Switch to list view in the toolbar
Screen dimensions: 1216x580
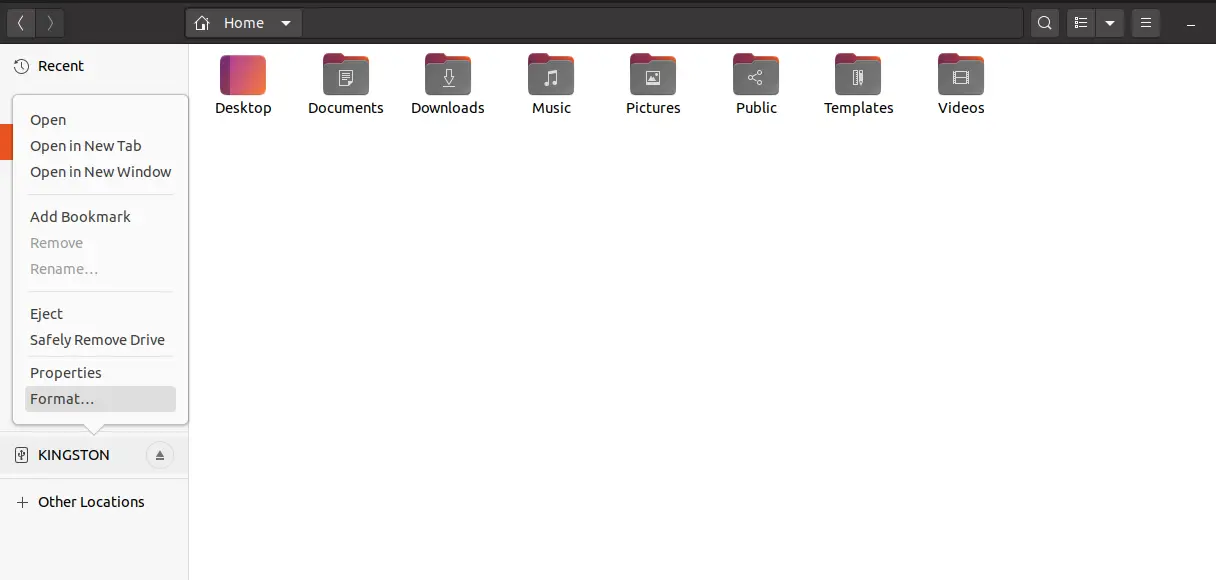(x=1080, y=22)
